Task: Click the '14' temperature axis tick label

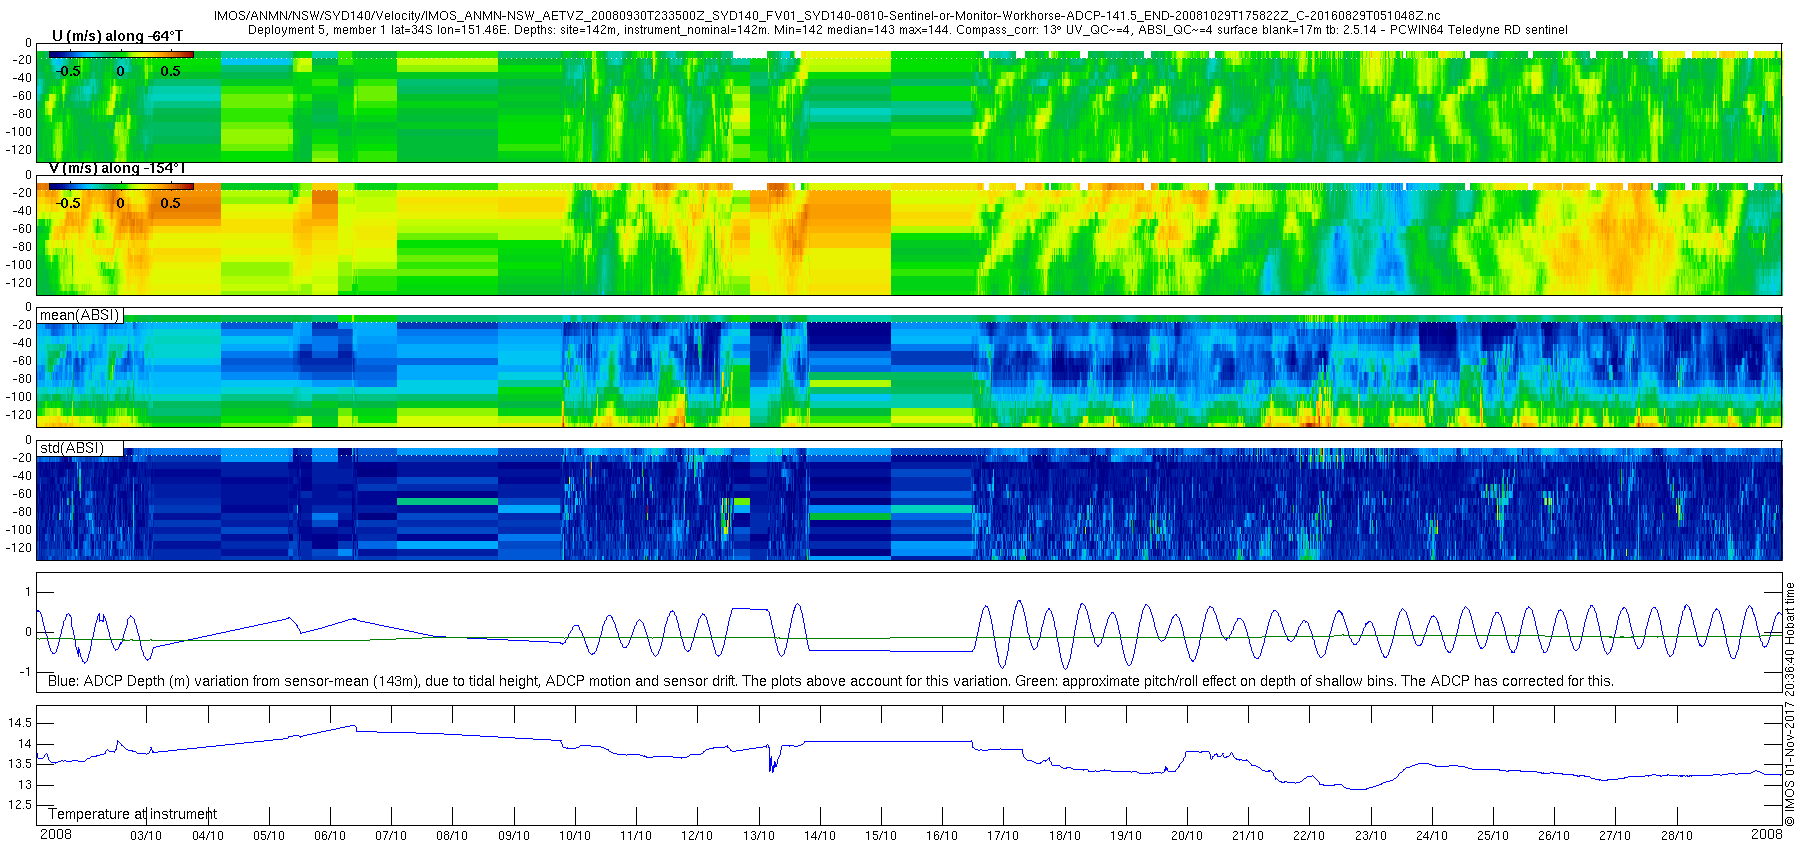Action: 25,744
